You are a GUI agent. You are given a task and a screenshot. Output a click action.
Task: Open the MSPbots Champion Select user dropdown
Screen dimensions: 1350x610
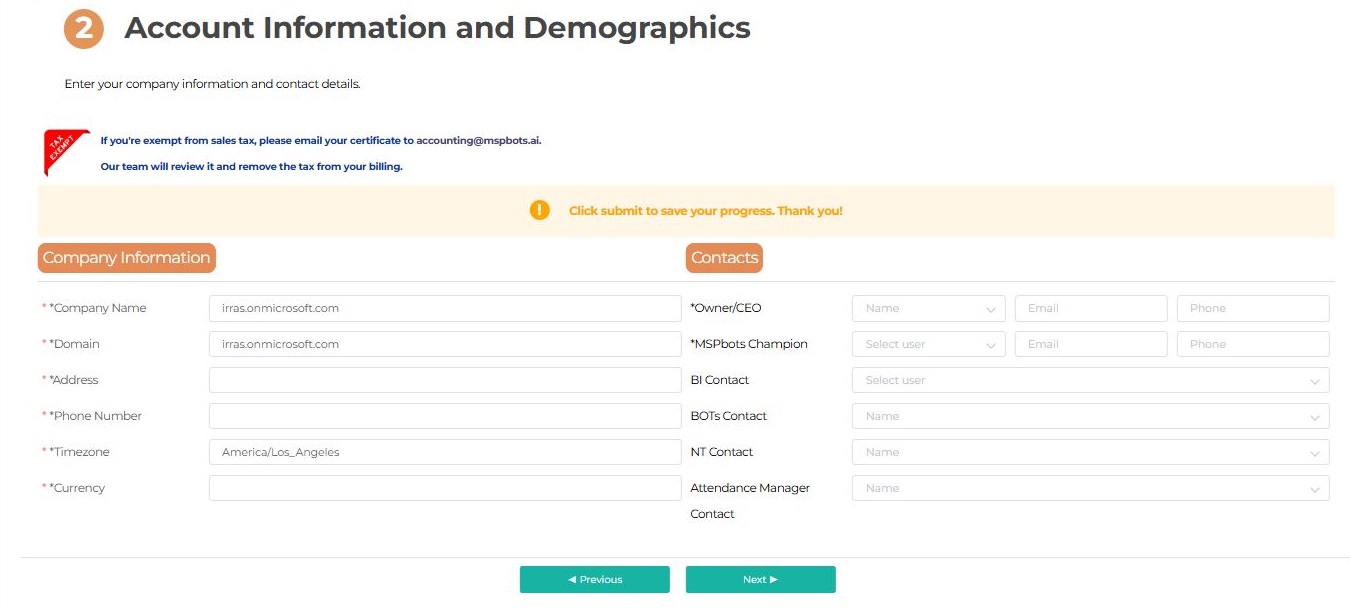(928, 344)
